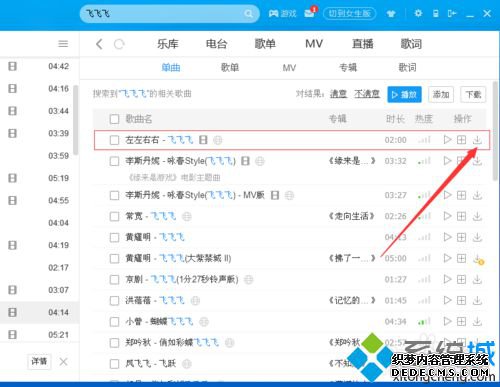Go back with the left arrow
The width and height of the screenshot is (500, 387).
click(99, 44)
